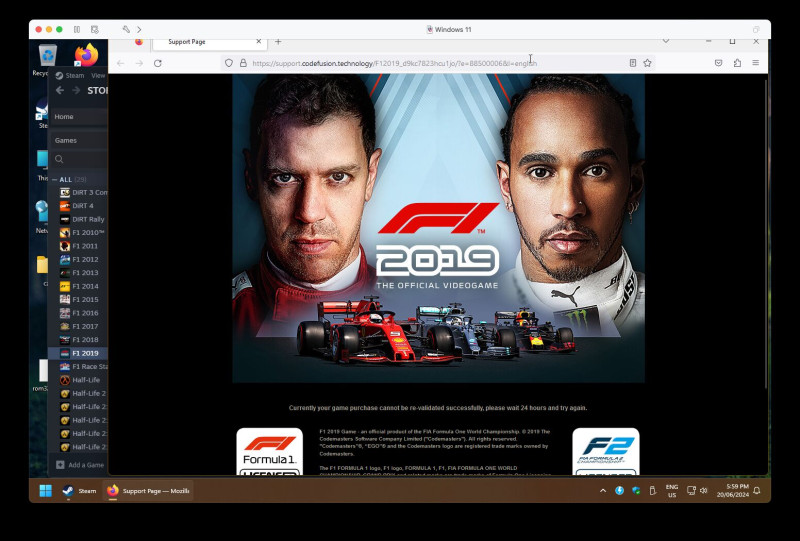Open Parallels wrench configuration icon
Image resolution: width=800 pixels, height=541 pixels.
click(126, 30)
